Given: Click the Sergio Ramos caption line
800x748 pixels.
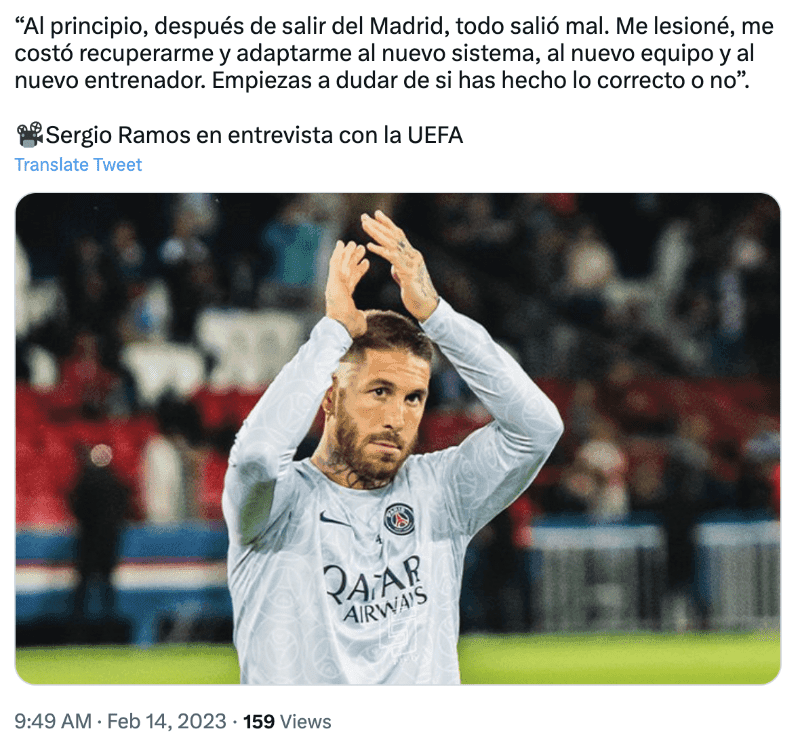Looking at the screenshot, I should click(240, 135).
